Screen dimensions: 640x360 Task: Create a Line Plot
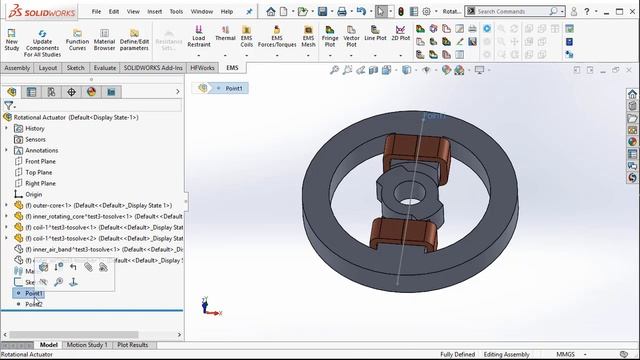(x=375, y=33)
